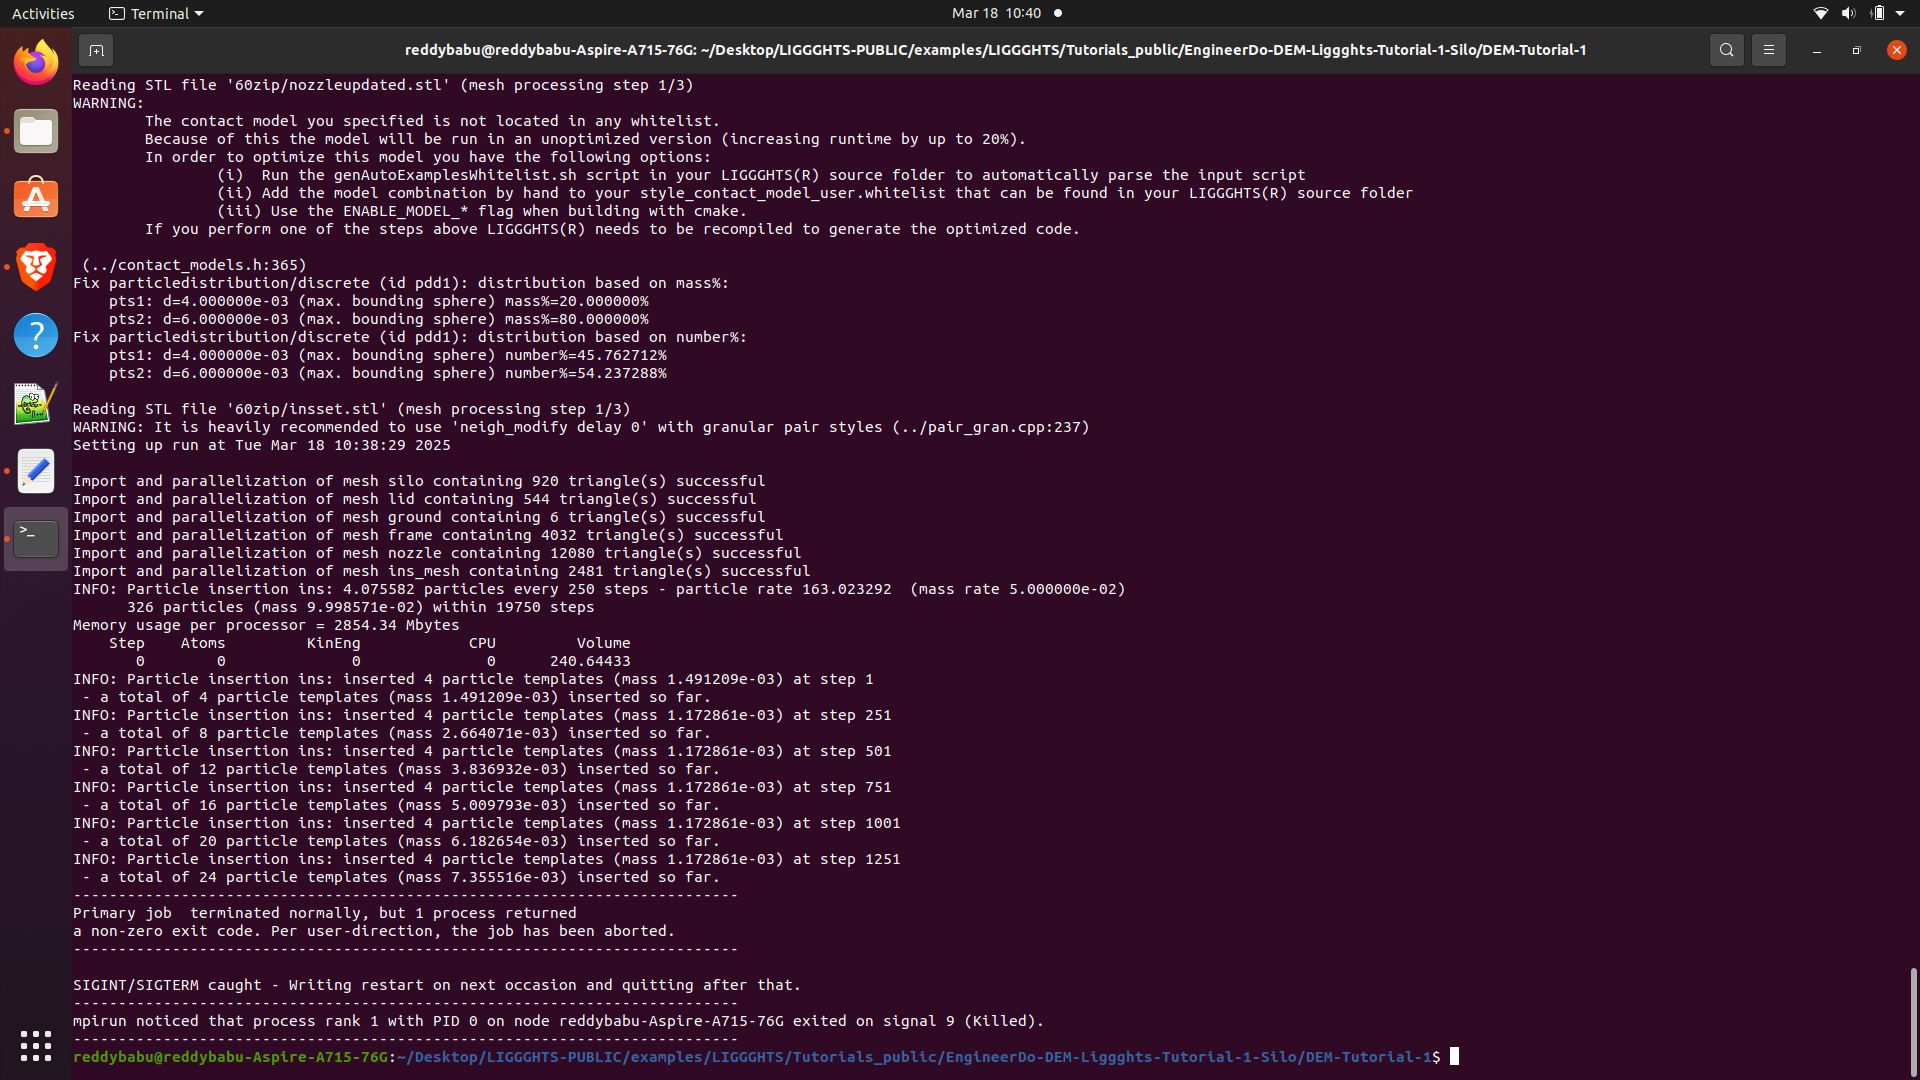Open terminal search with magnifier icon
This screenshot has height=1080, width=1920.
click(1726, 50)
